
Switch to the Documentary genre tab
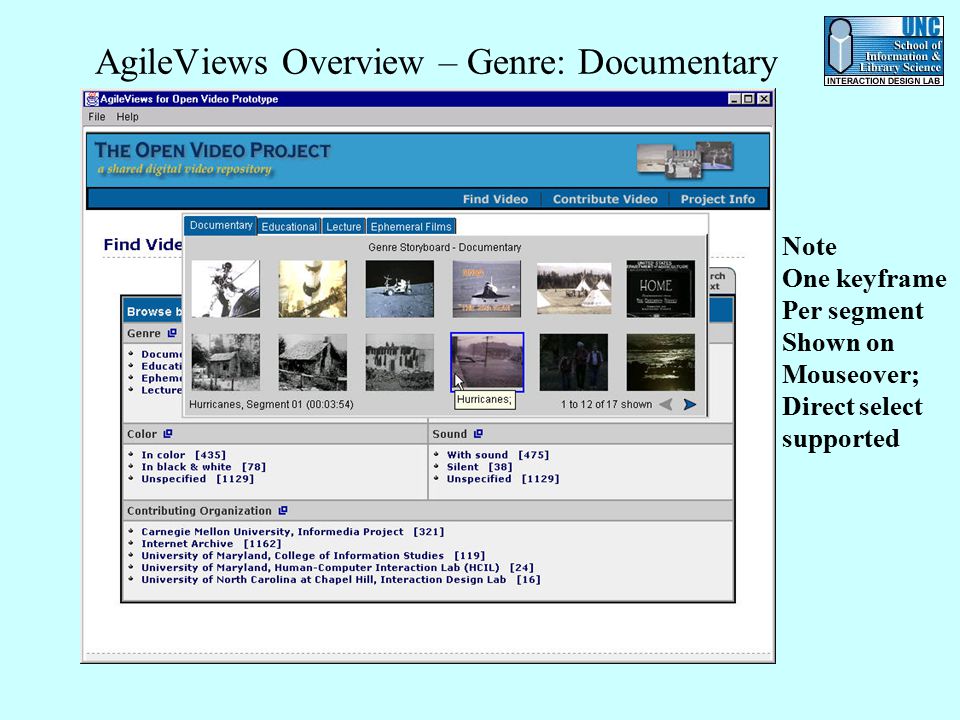pyautogui.click(x=221, y=225)
